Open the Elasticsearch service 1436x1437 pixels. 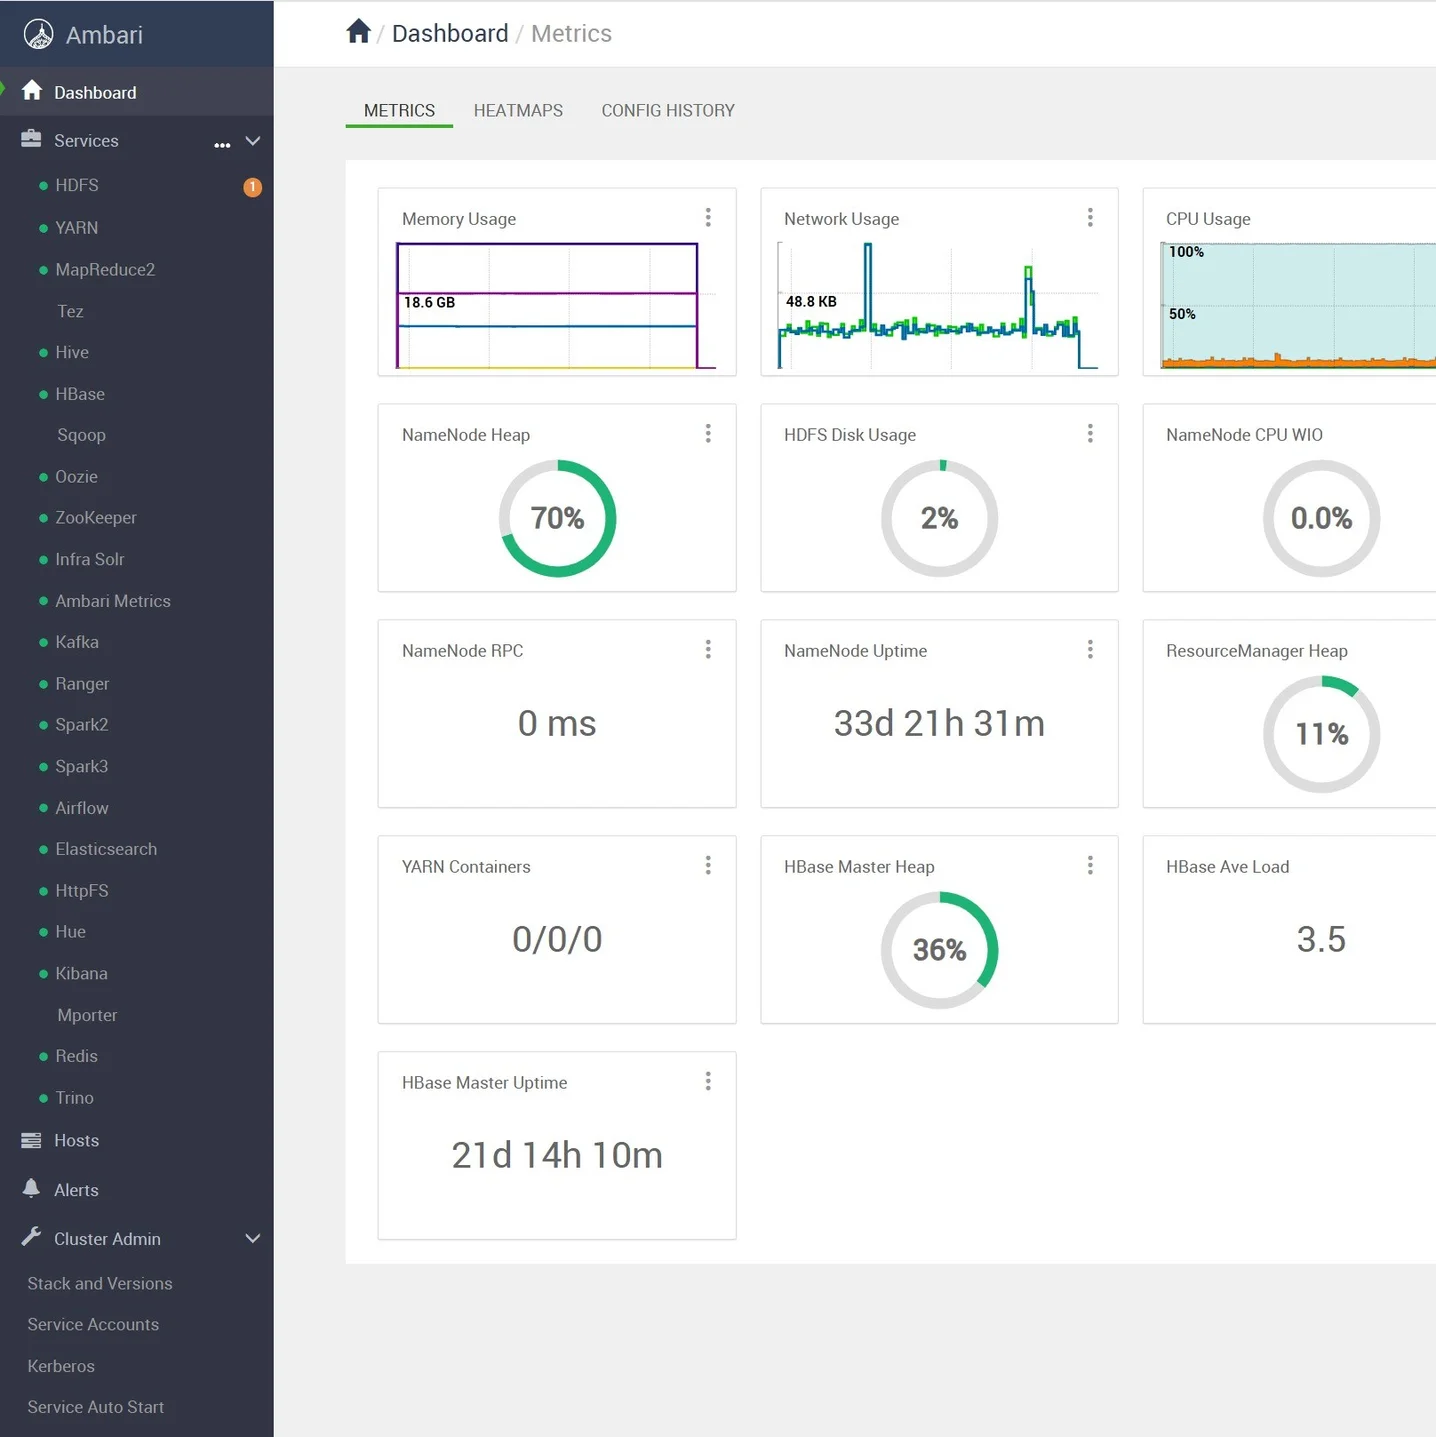click(106, 849)
